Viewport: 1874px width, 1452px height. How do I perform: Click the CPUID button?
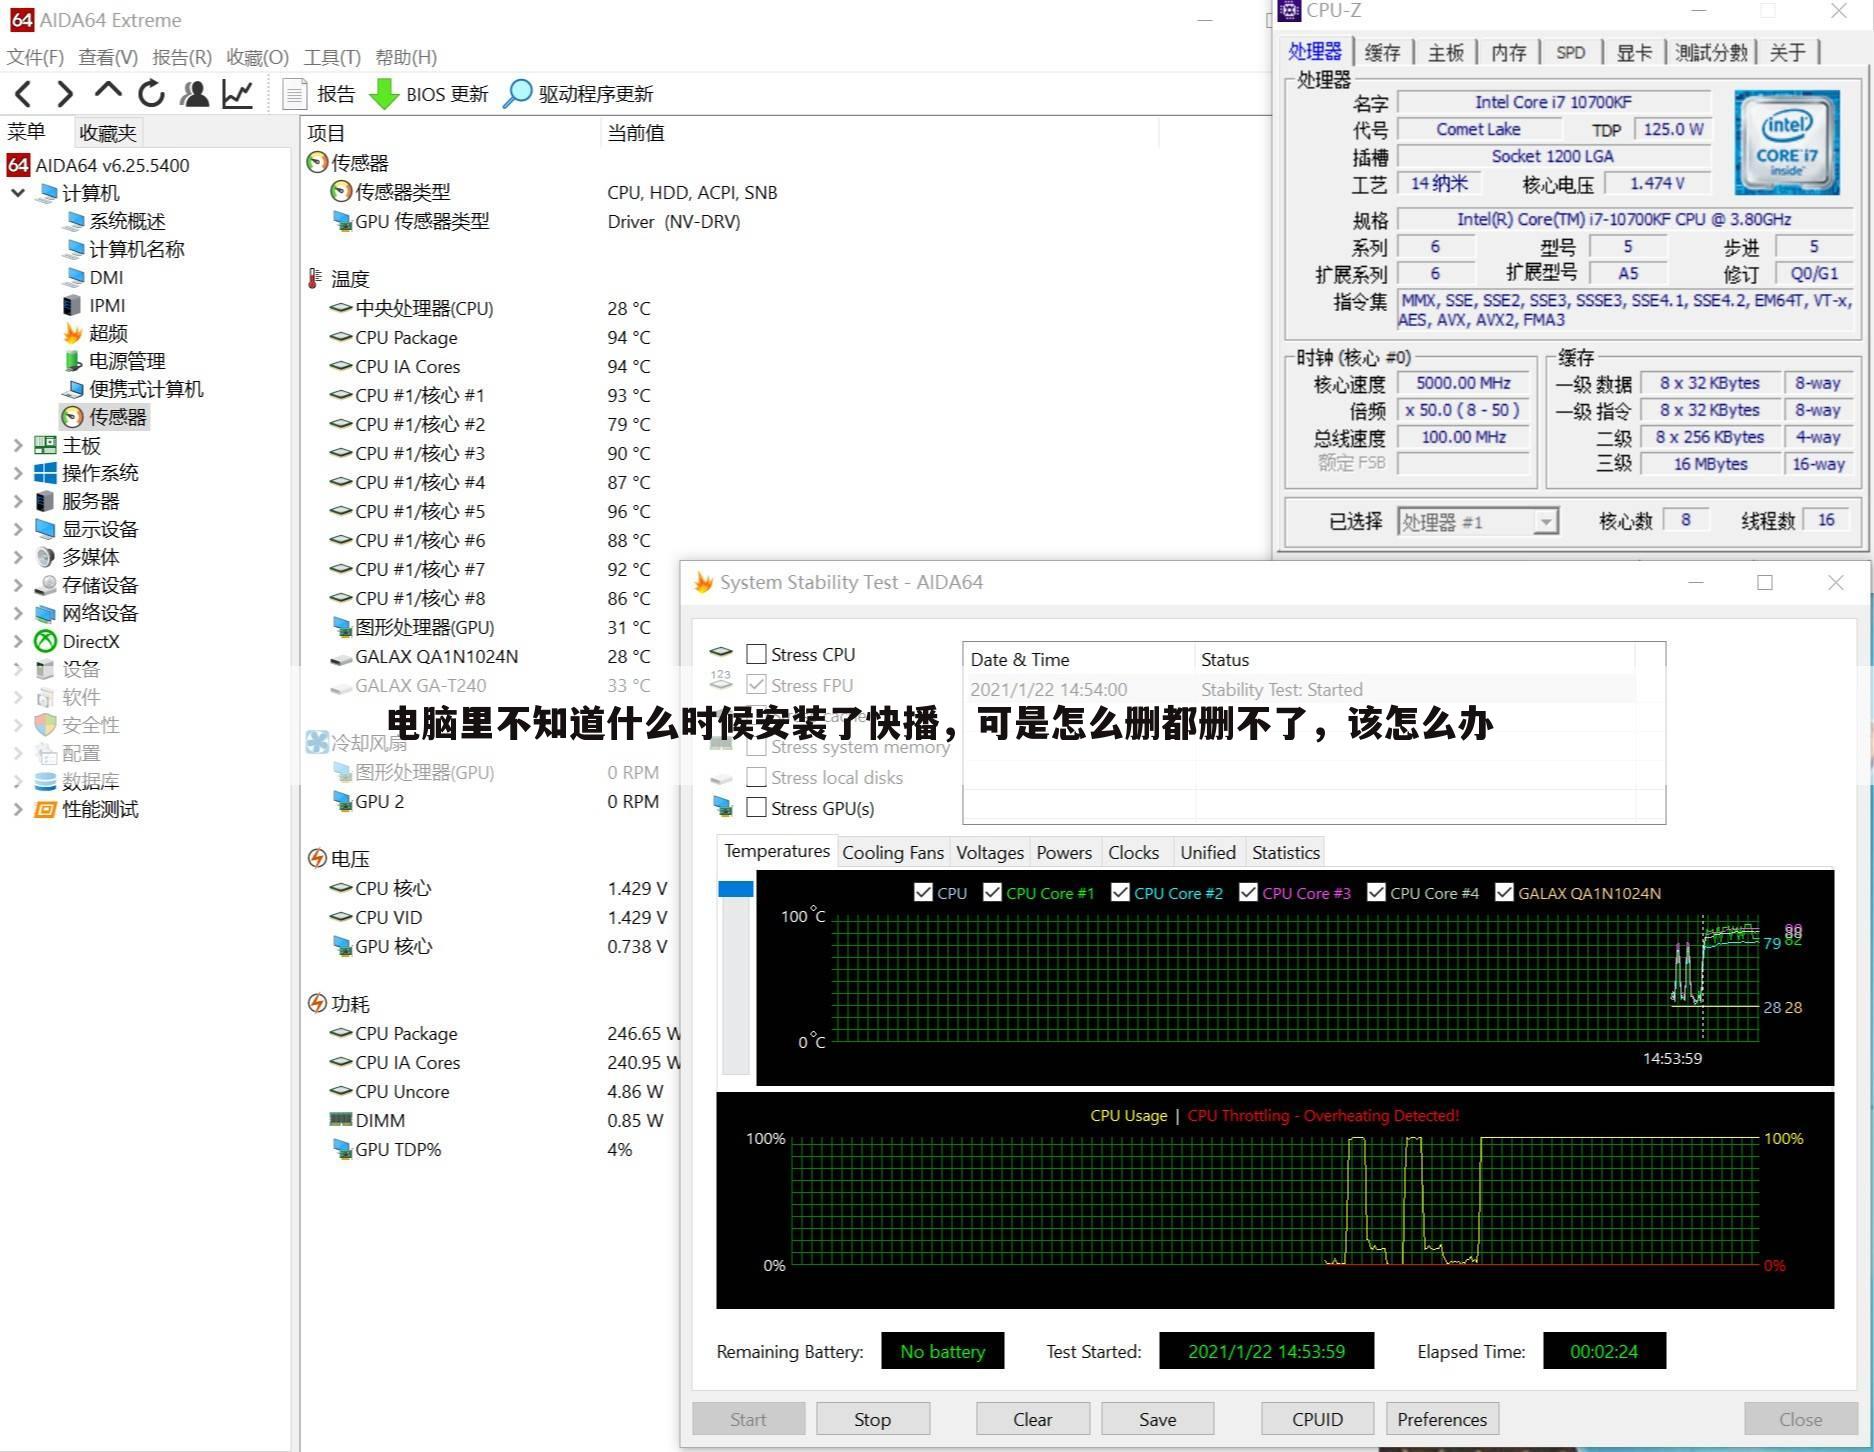click(x=1317, y=1419)
